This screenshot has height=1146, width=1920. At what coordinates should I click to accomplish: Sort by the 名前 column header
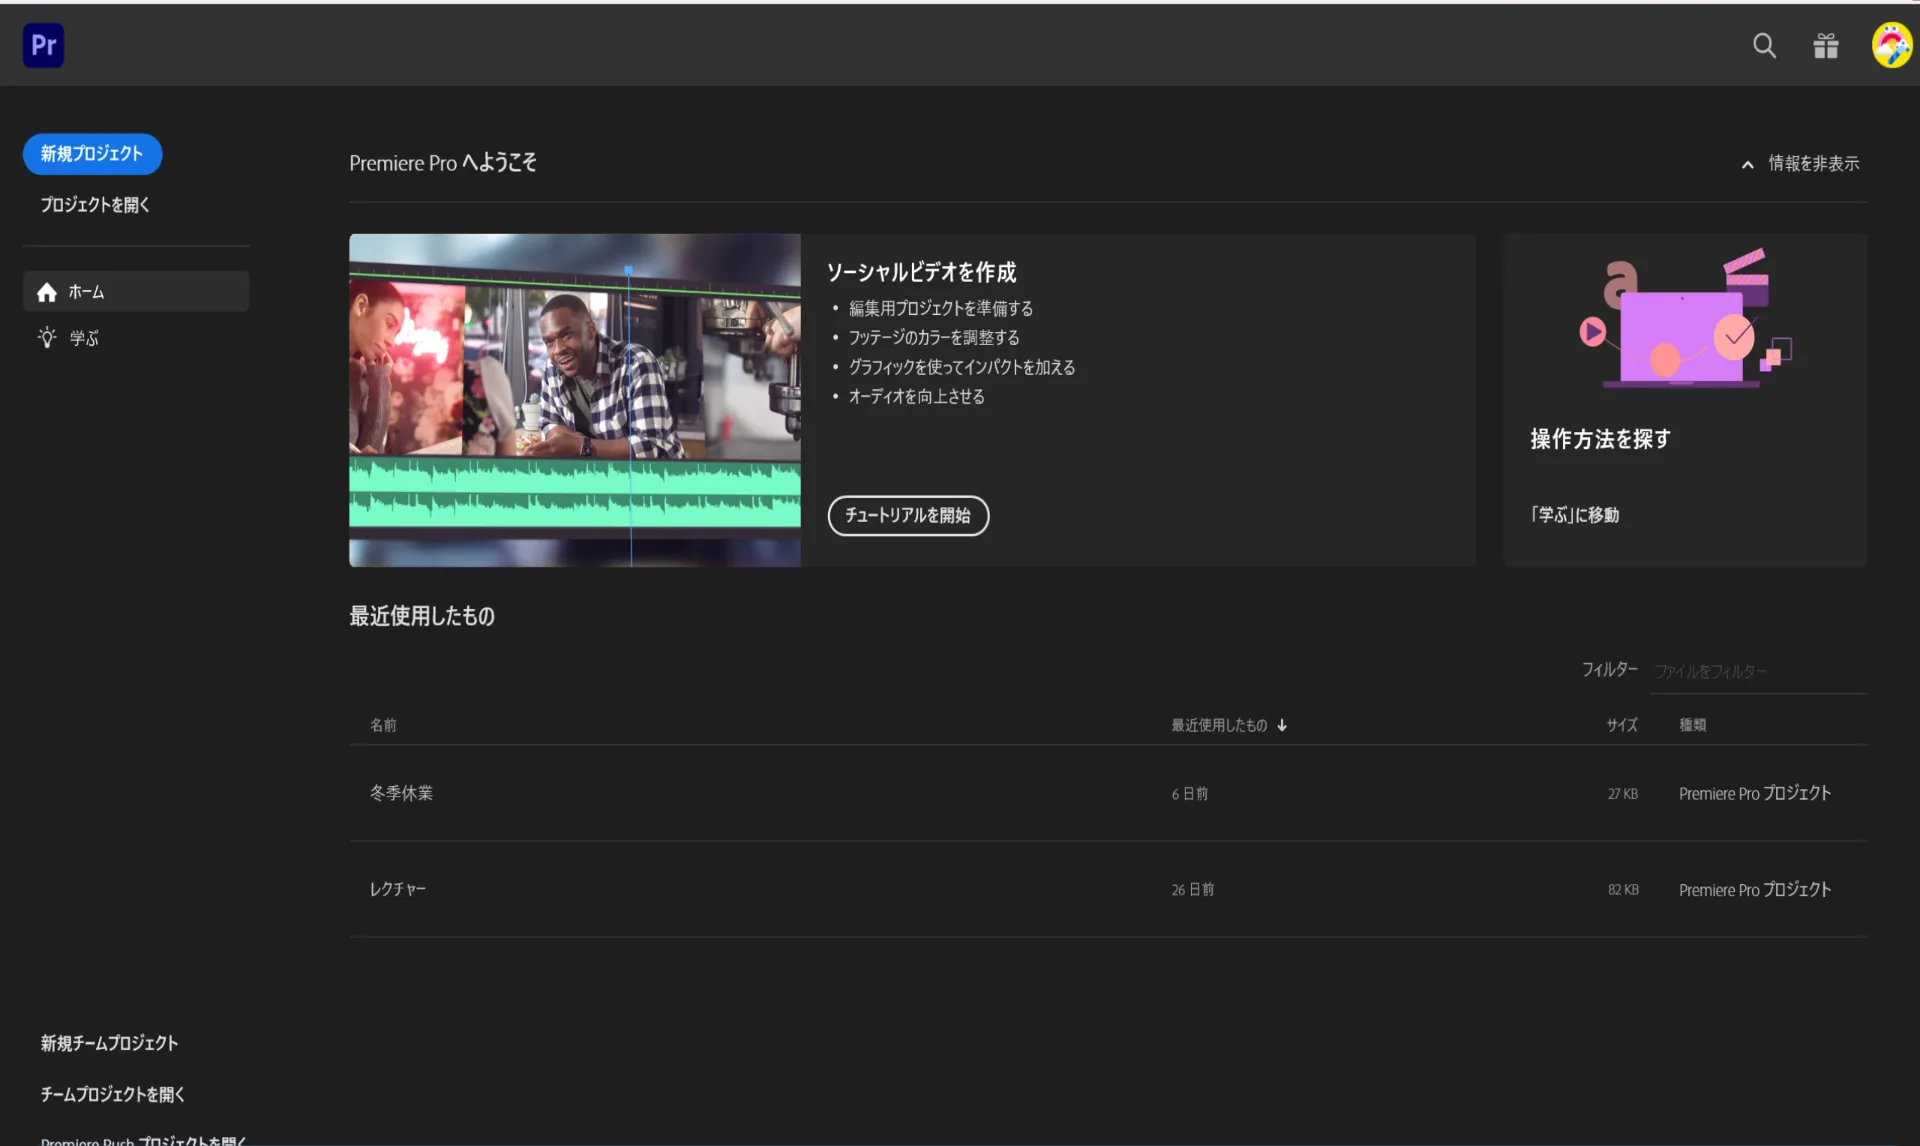(383, 725)
